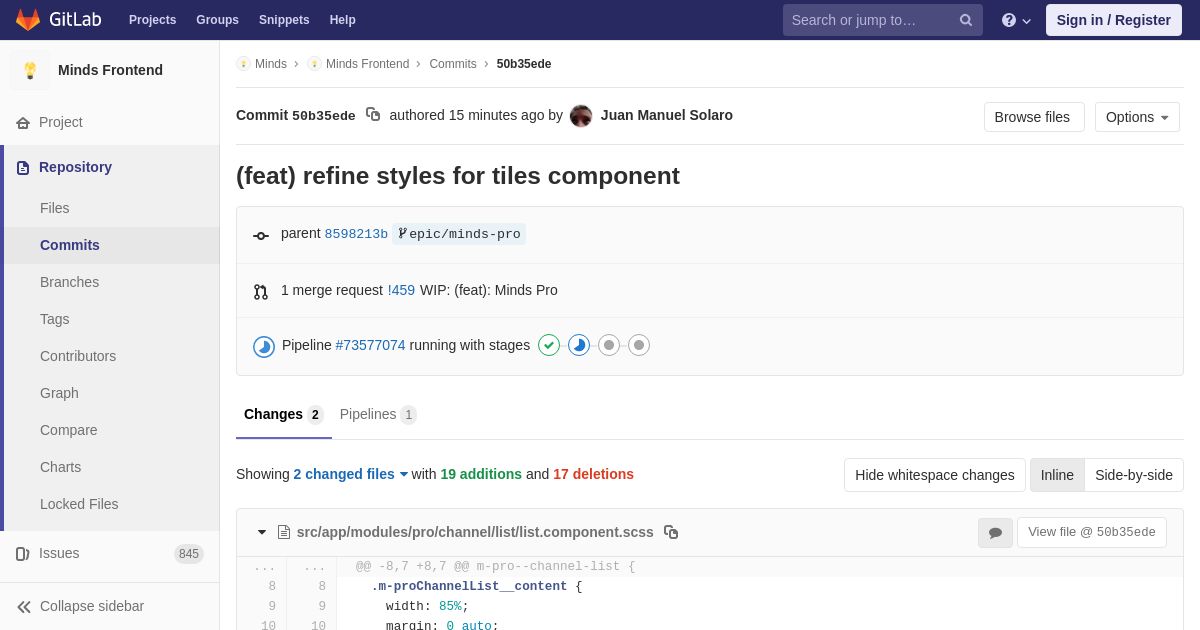Click the pipeline running status icon

(x=264, y=346)
